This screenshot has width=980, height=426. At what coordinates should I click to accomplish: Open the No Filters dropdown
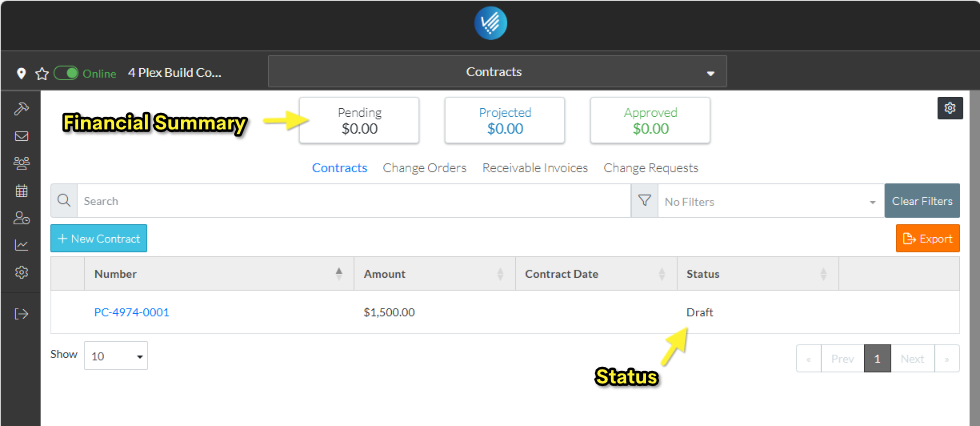(769, 201)
